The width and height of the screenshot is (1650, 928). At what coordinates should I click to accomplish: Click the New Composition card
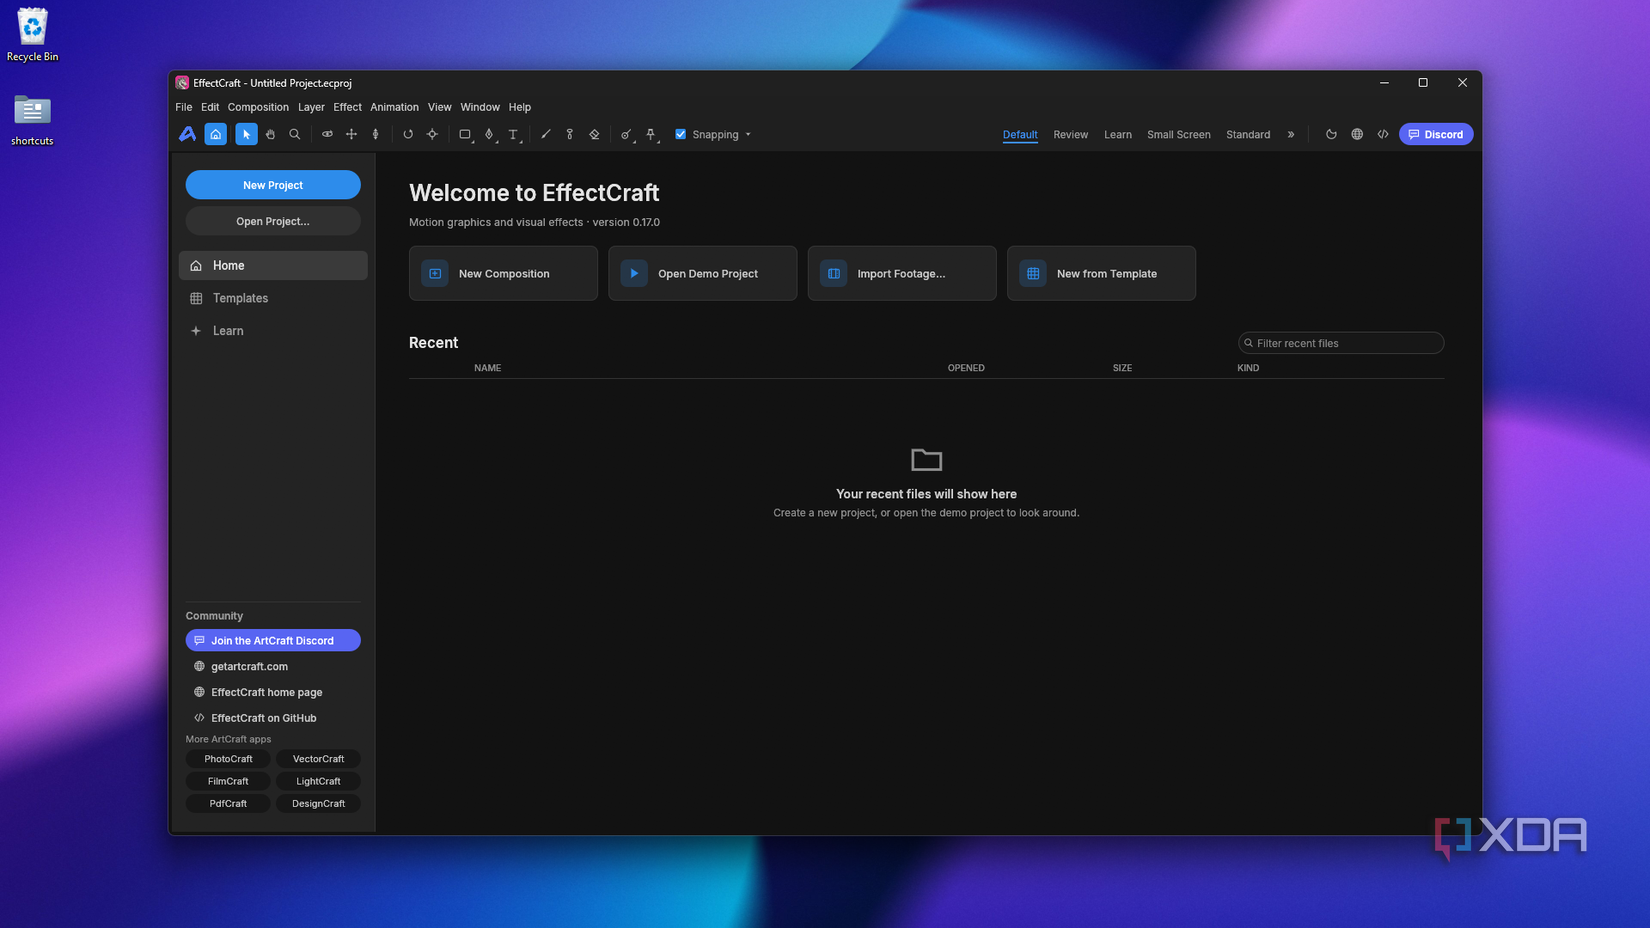click(503, 273)
